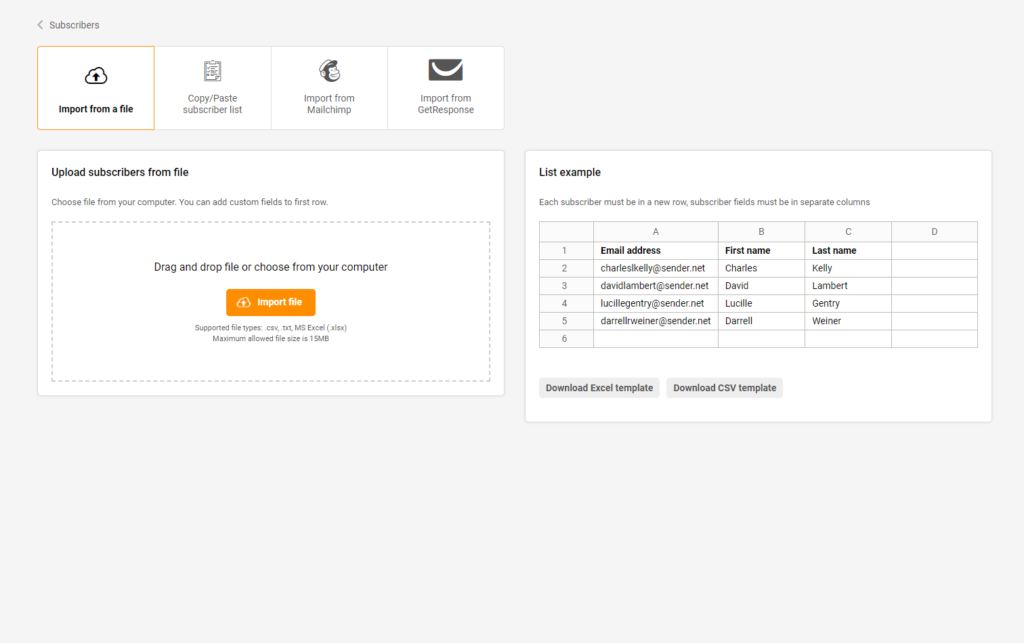Image resolution: width=1024 pixels, height=643 pixels.
Task: Click the Kelly last name cell
Action: coord(848,268)
